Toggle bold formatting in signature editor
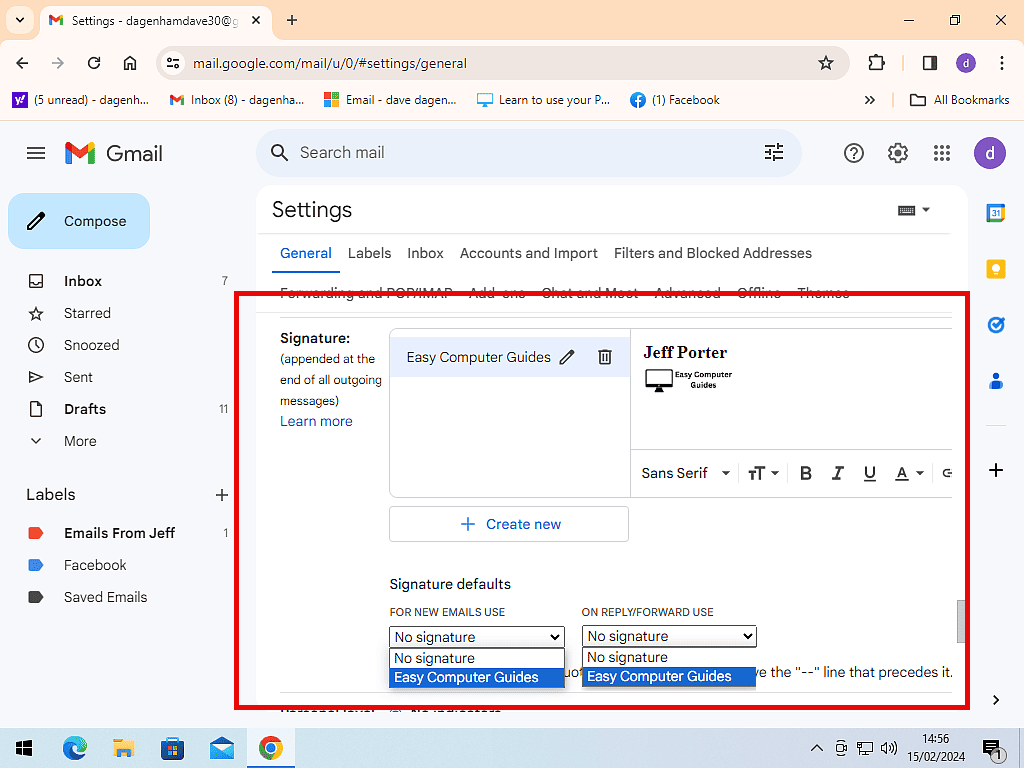The height and width of the screenshot is (768, 1024). (806, 473)
